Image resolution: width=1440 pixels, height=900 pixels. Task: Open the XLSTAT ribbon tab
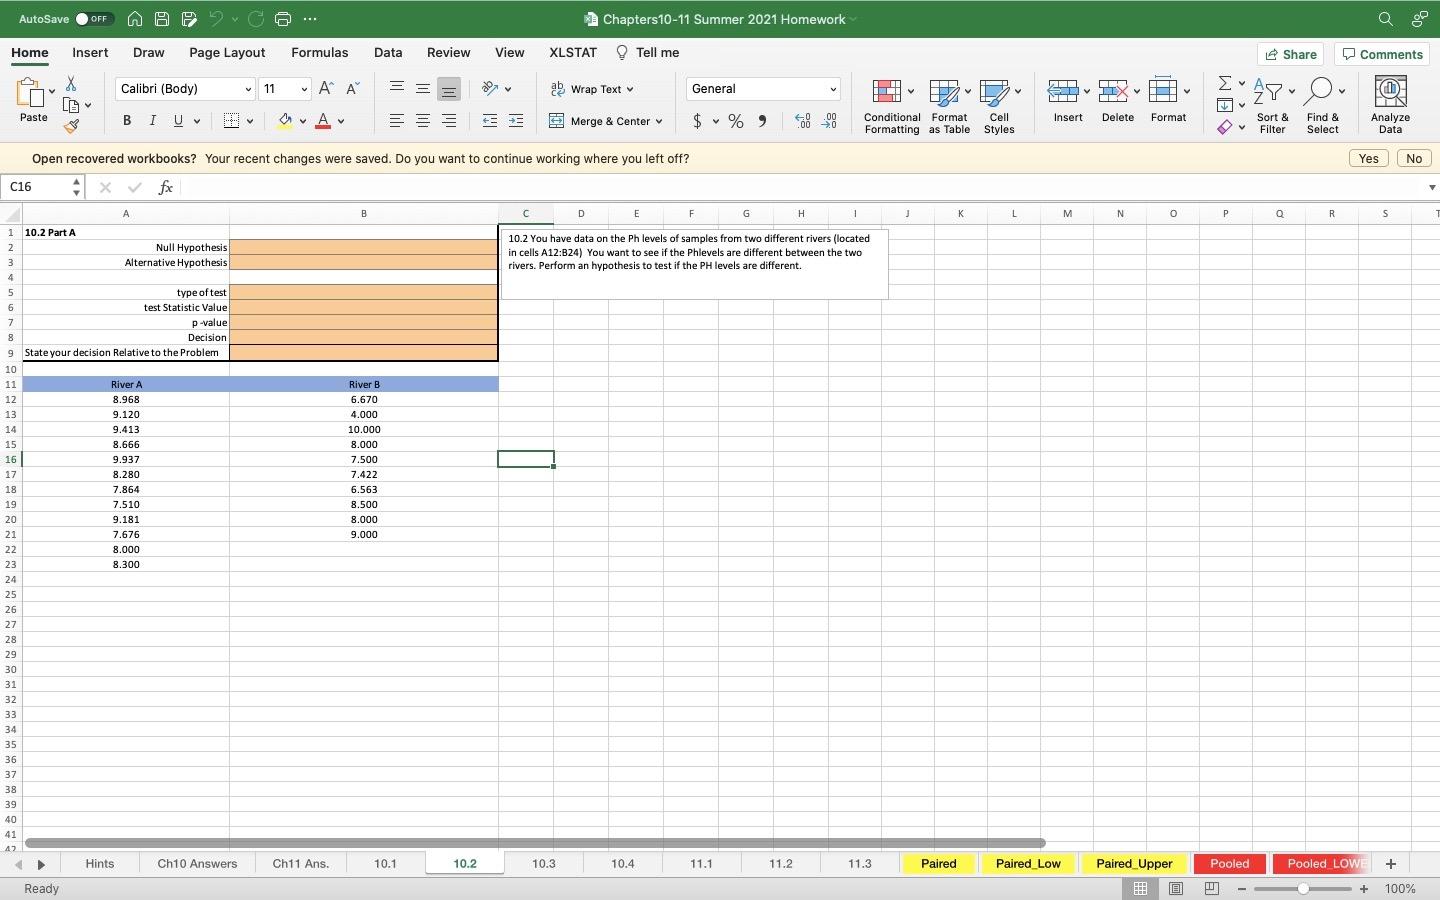click(x=573, y=53)
